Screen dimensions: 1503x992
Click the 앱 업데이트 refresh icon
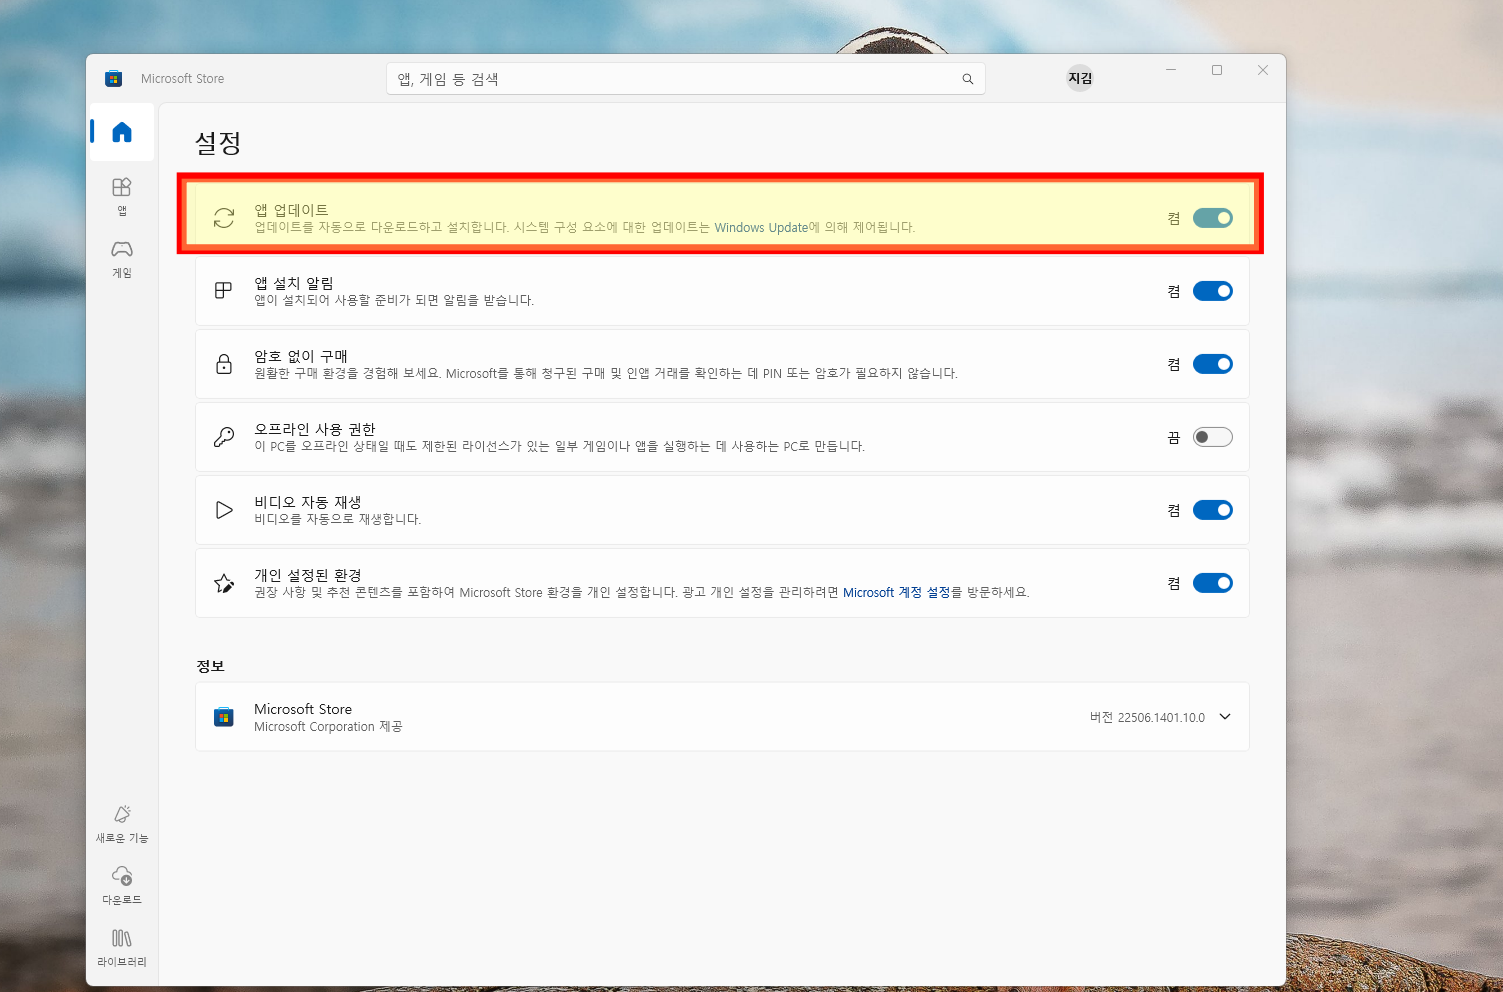[x=224, y=218]
